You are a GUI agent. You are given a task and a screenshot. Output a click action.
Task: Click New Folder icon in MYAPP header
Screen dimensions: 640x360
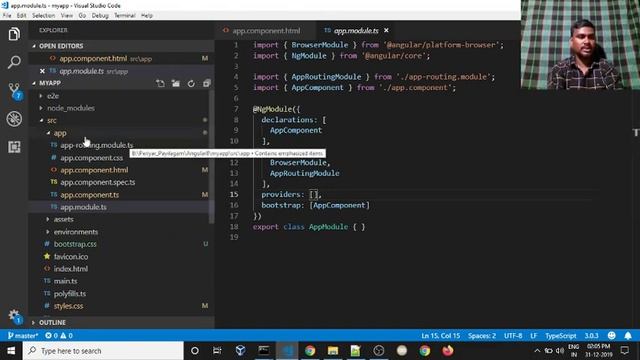(x=176, y=83)
